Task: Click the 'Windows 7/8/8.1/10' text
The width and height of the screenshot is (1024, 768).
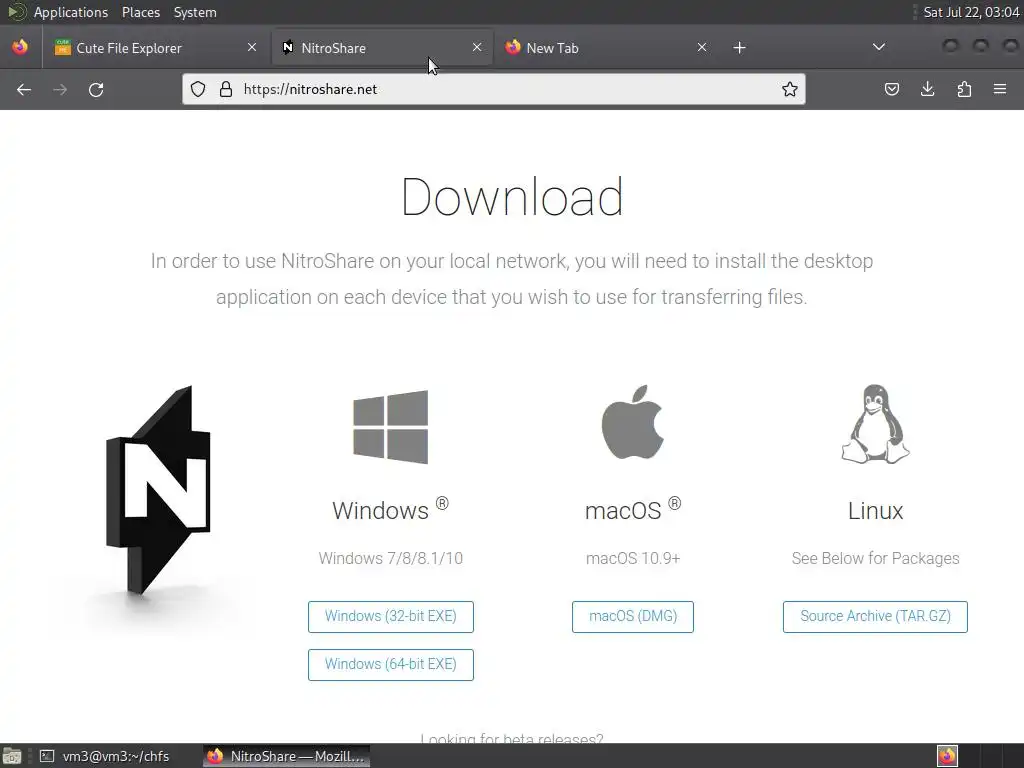Action: point(391,558)
